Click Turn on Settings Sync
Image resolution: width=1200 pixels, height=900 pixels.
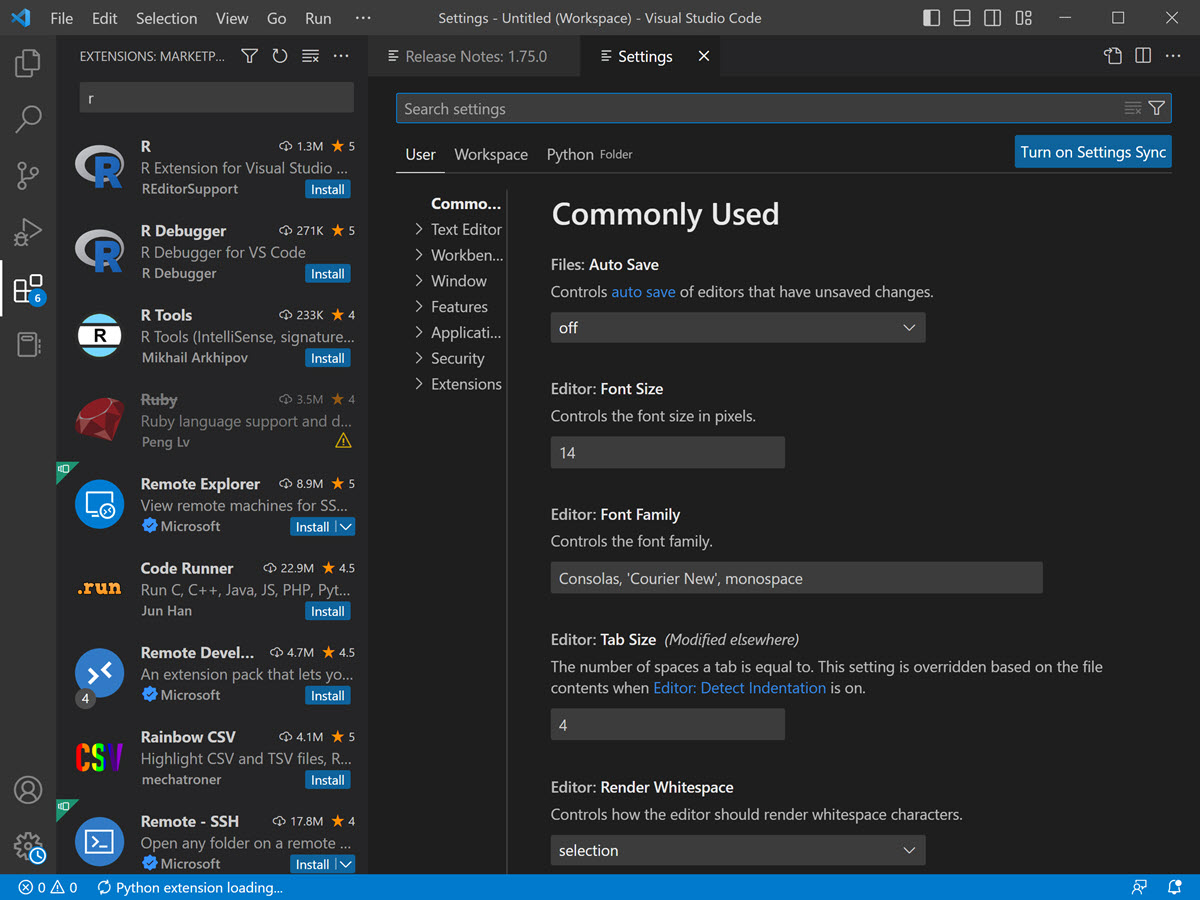(1093, 152)
